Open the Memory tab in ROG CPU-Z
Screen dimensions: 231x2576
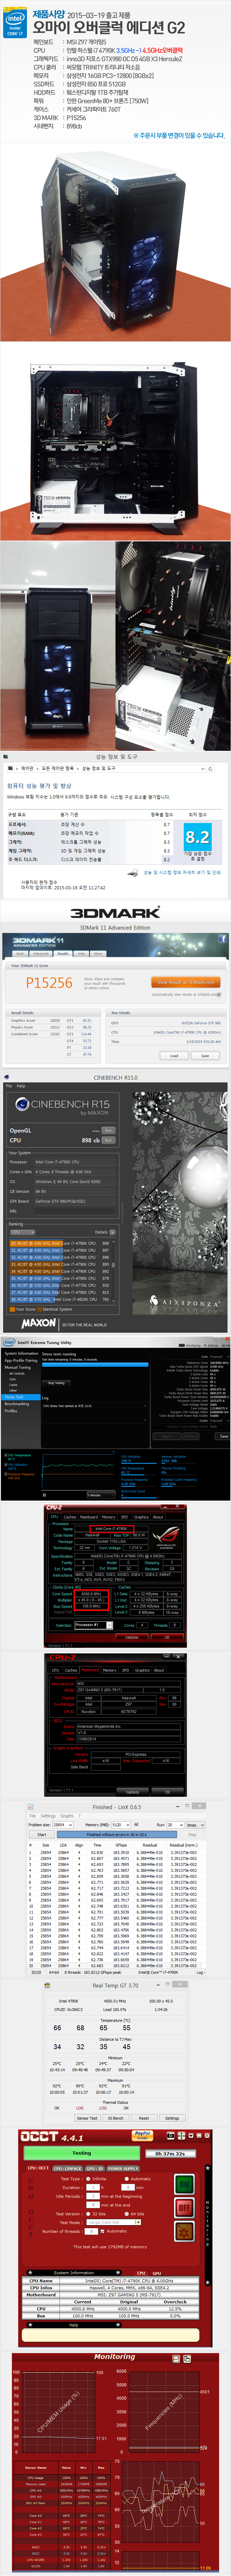point(108,1517)
